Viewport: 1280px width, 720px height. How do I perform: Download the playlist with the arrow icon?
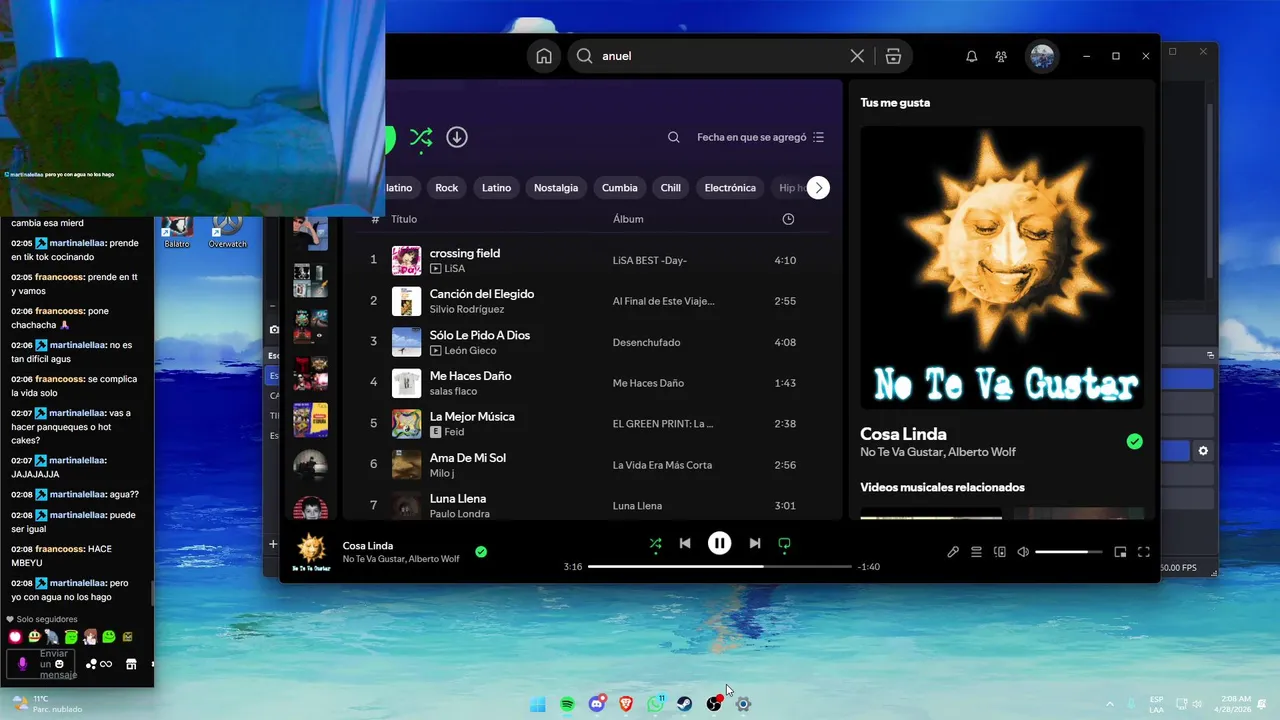[457, 137]
